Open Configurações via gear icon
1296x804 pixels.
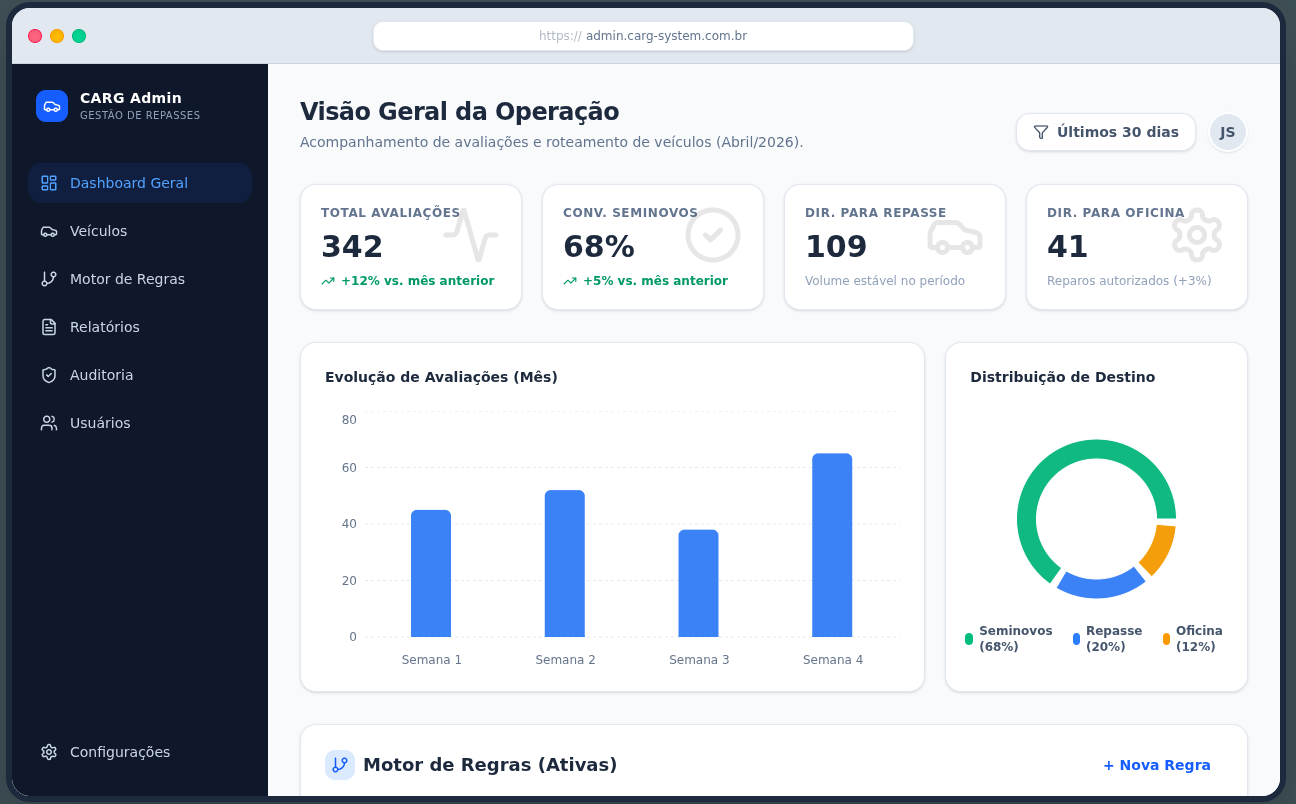(x=48, y=752)
